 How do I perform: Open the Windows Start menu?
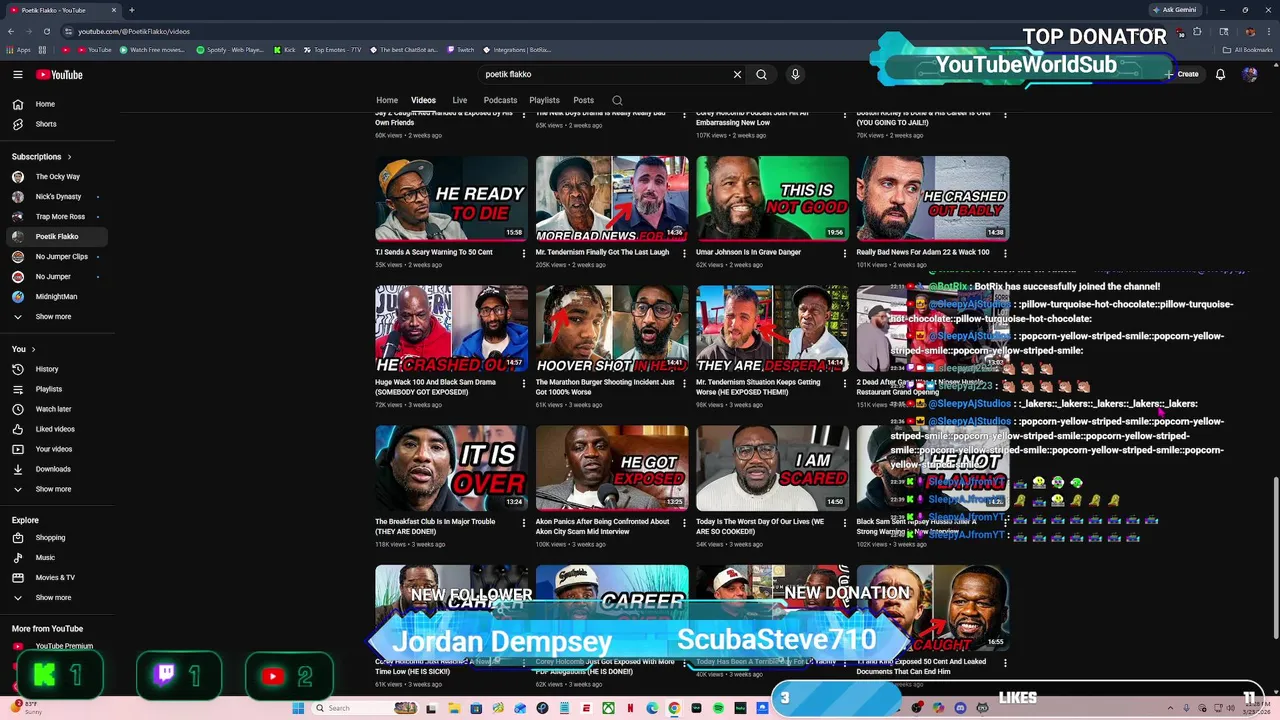298,708
